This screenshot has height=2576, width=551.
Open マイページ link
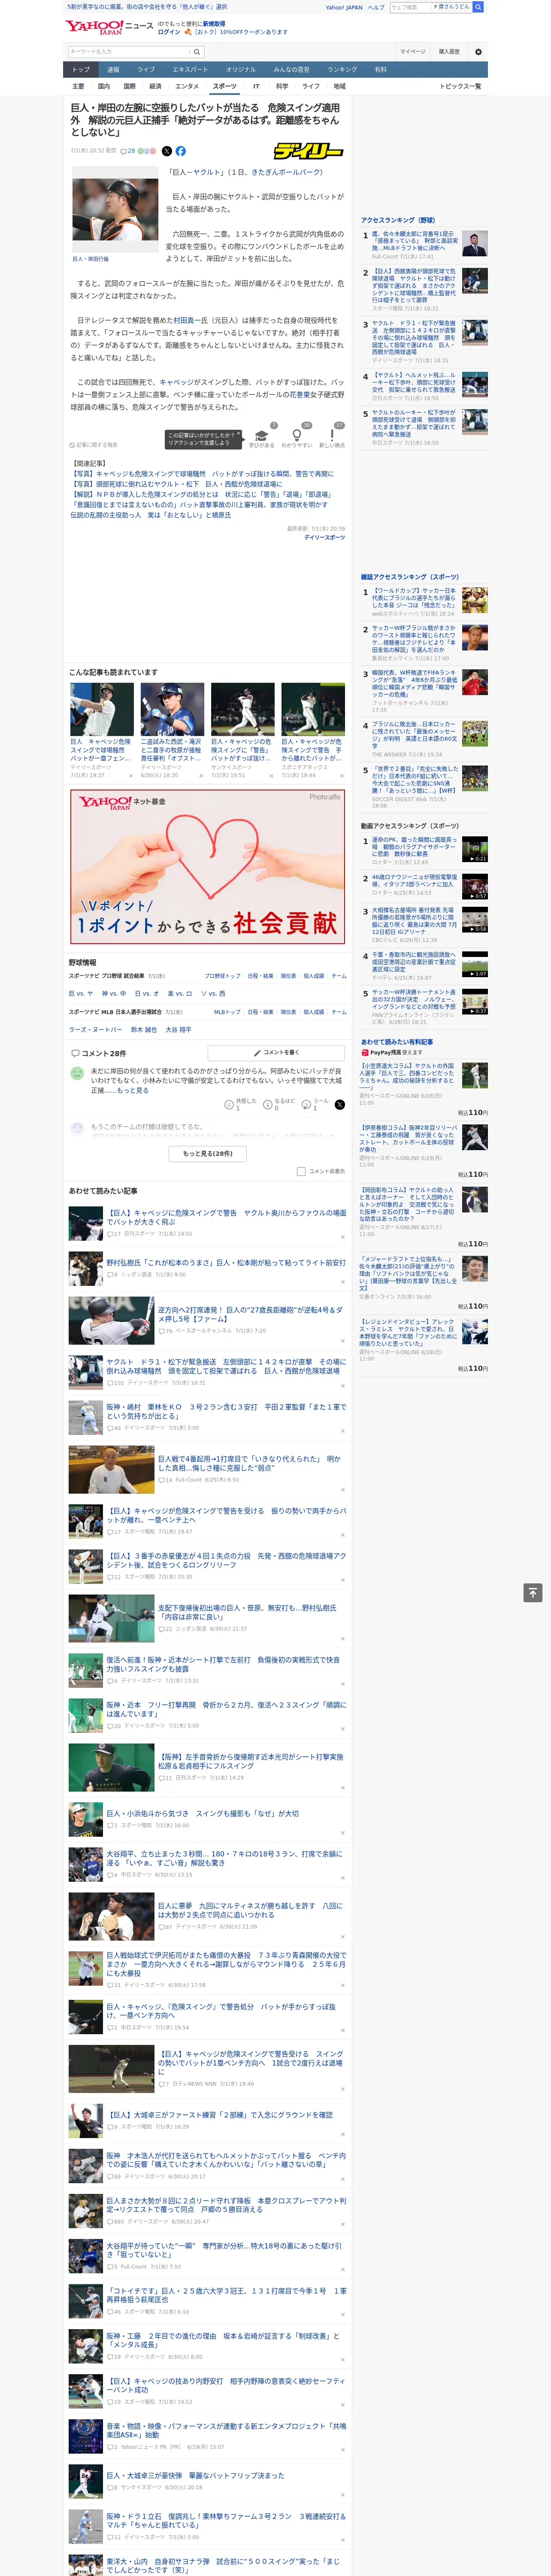pos(413,51)
